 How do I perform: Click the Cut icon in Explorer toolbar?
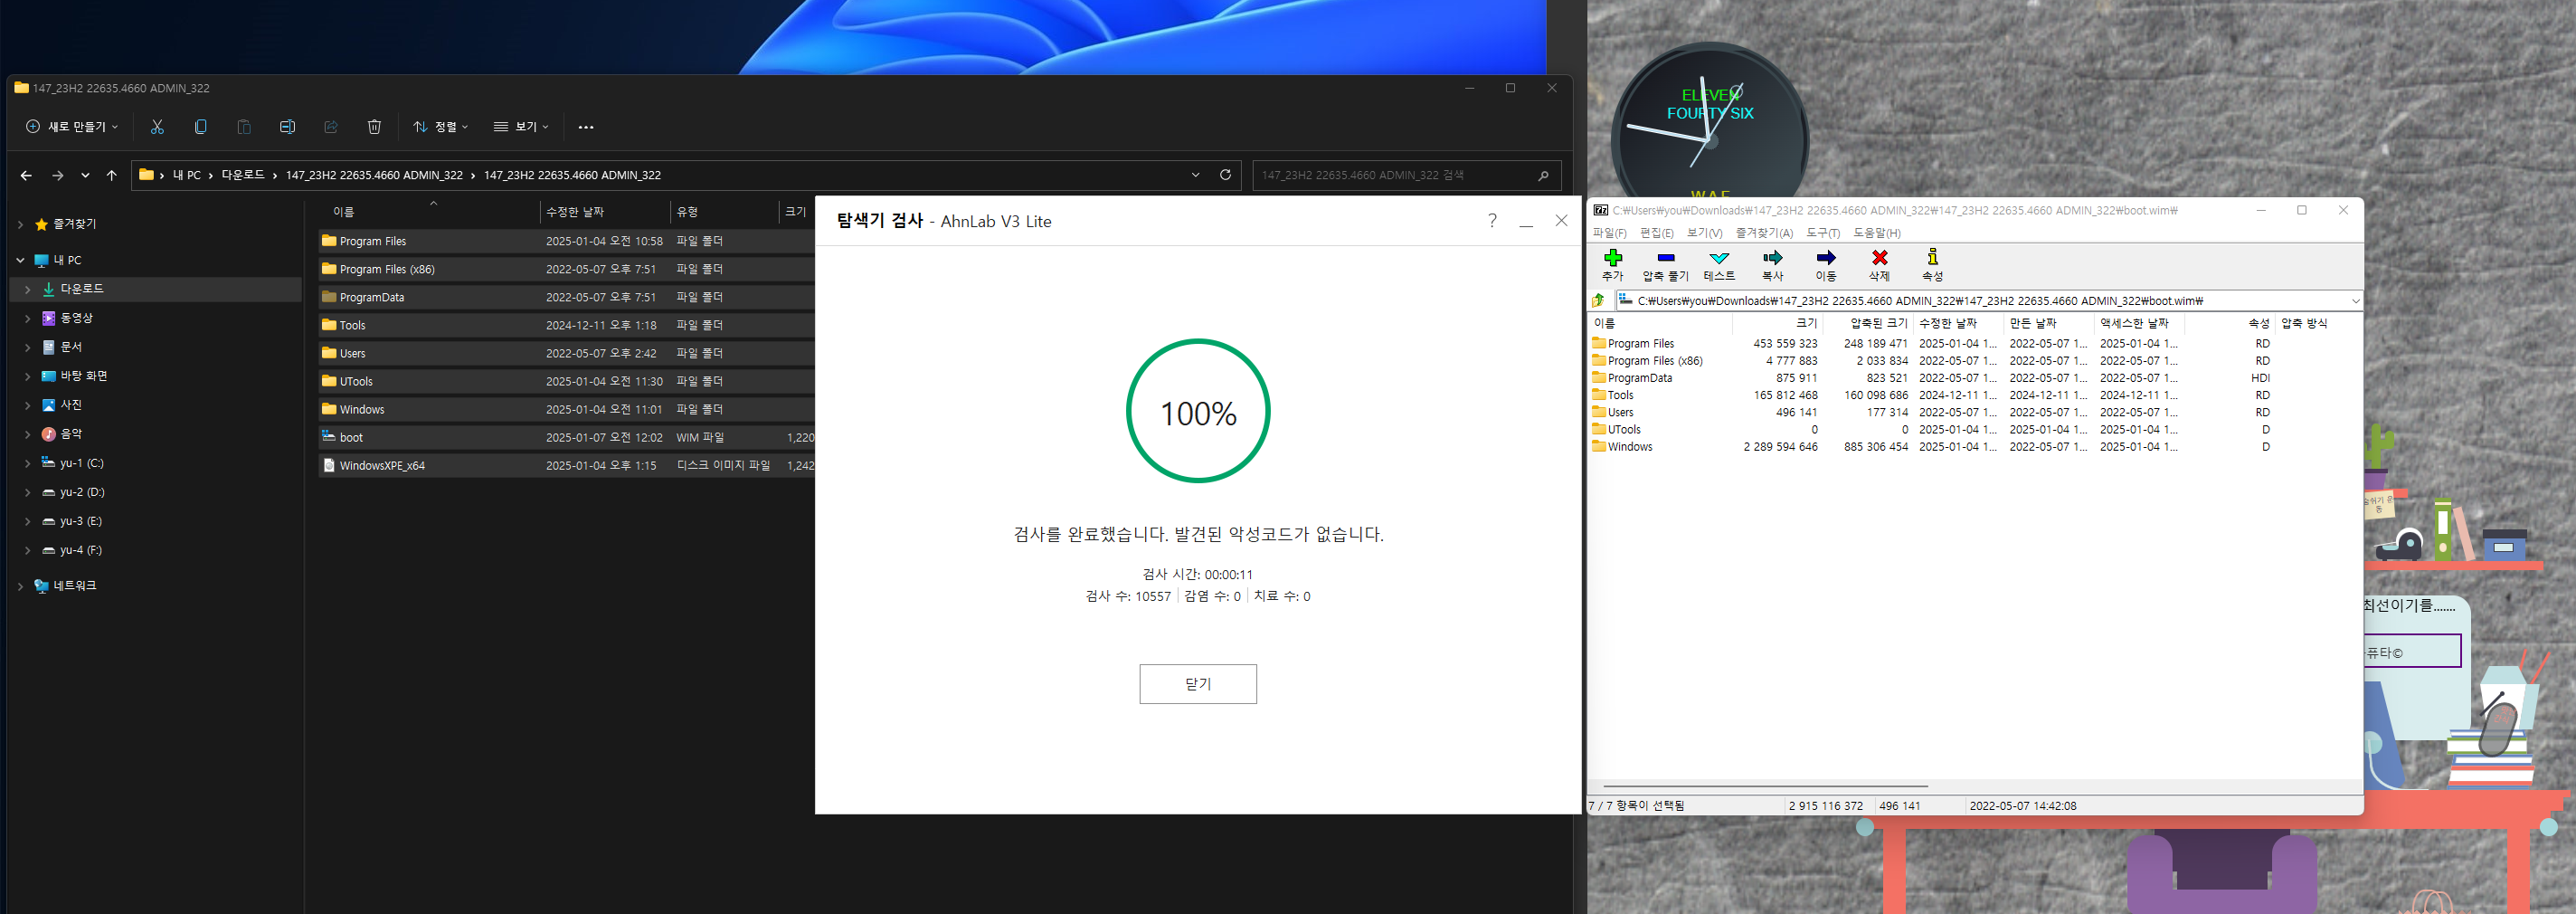click(x=157, y=127)
